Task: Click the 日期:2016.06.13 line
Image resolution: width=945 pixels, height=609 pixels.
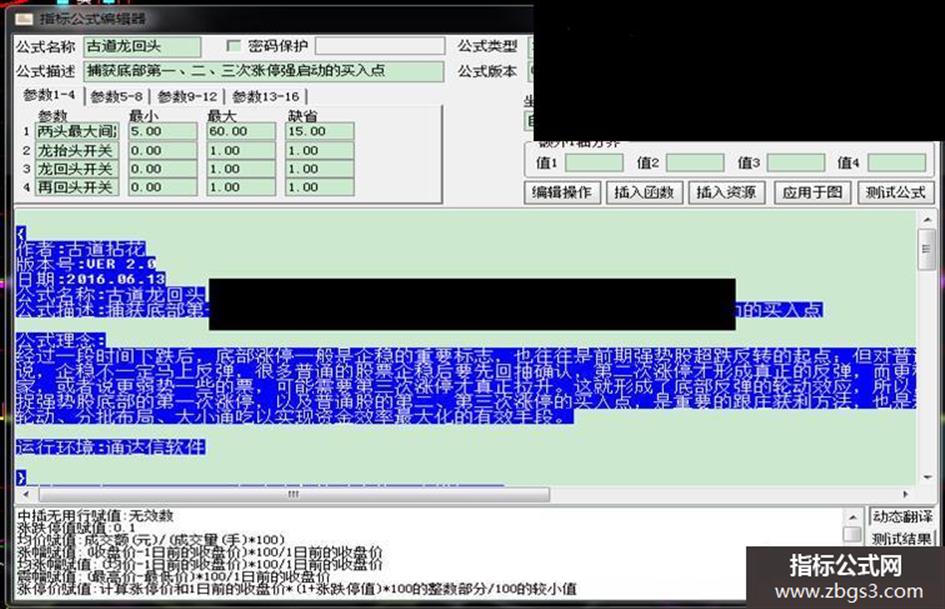Action: click(x=90, y=279)
